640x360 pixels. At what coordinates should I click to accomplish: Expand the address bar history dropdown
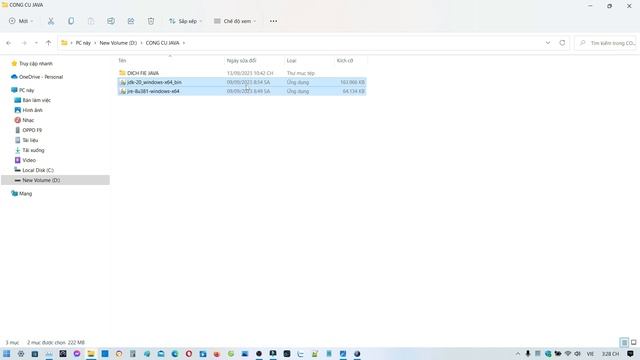click(x=548, y=43)
